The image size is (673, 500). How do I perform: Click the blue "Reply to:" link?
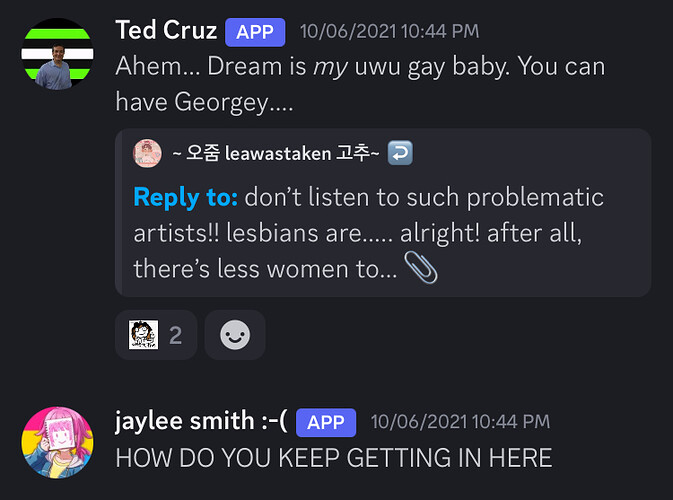(185, 197)
